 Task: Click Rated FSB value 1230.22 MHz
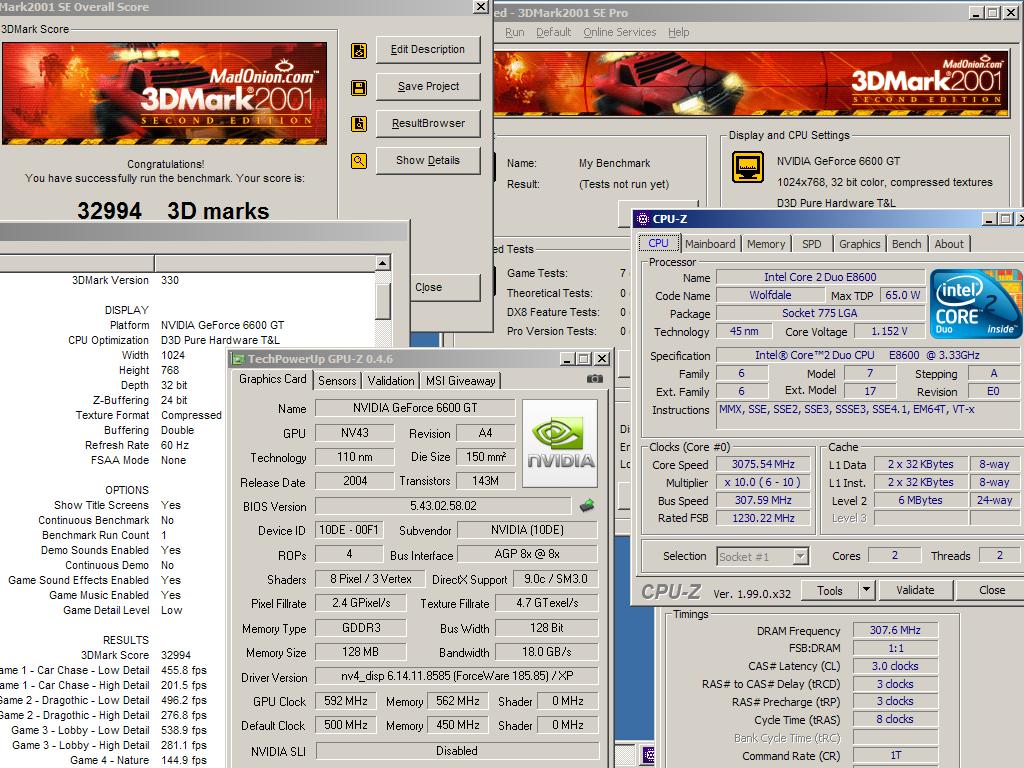coord(763,518)
